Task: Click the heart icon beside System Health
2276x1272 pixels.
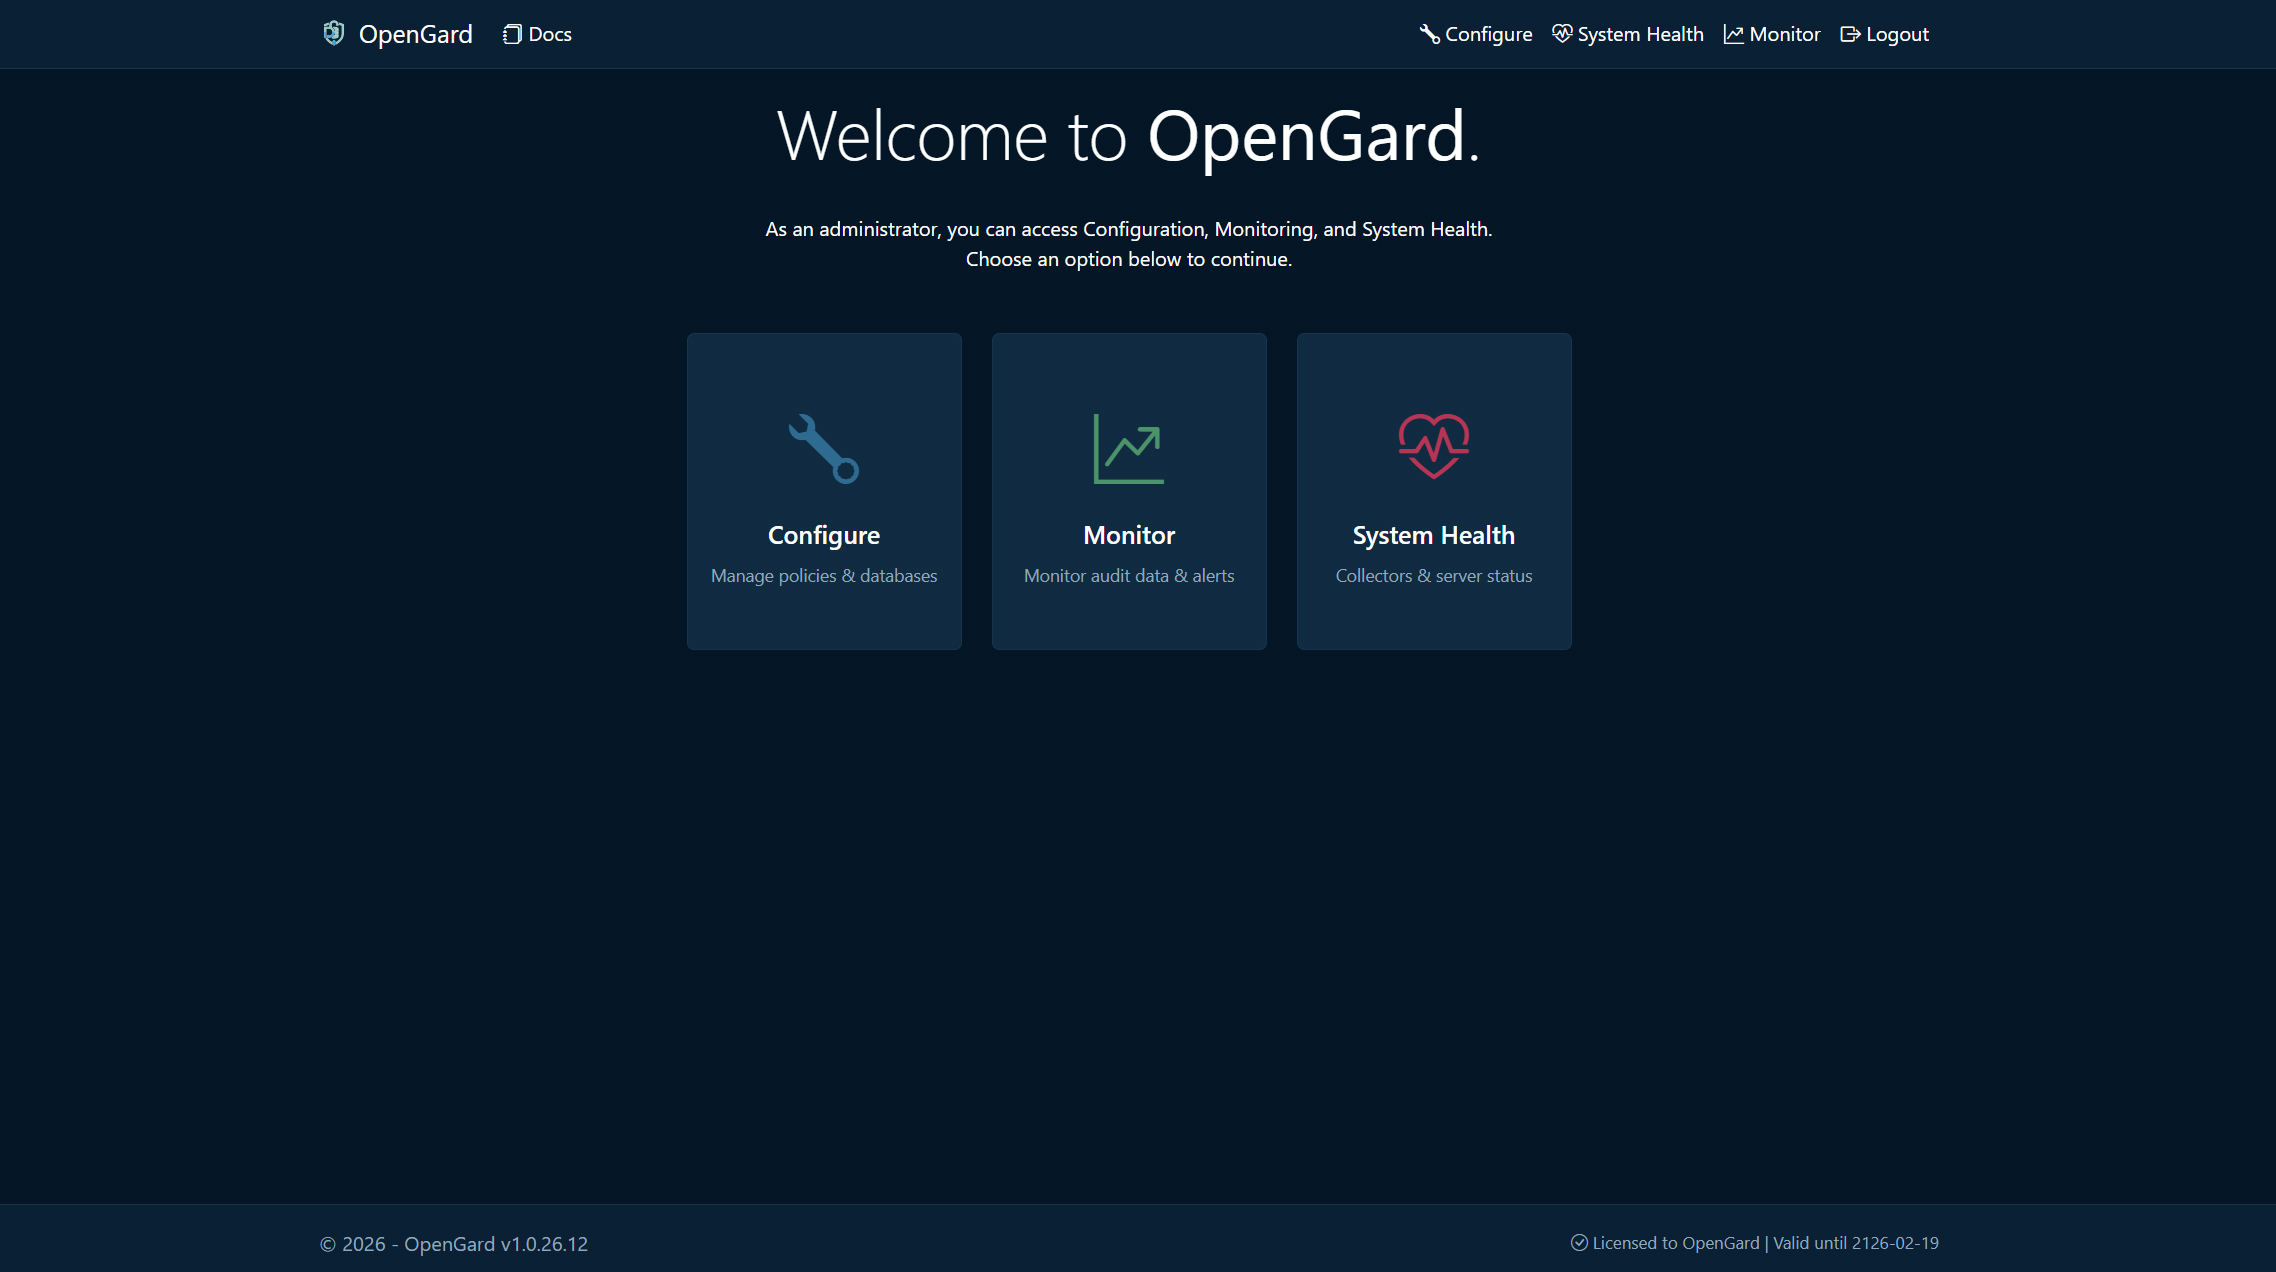Action: pyautogui.click(x=1561, y=33)
